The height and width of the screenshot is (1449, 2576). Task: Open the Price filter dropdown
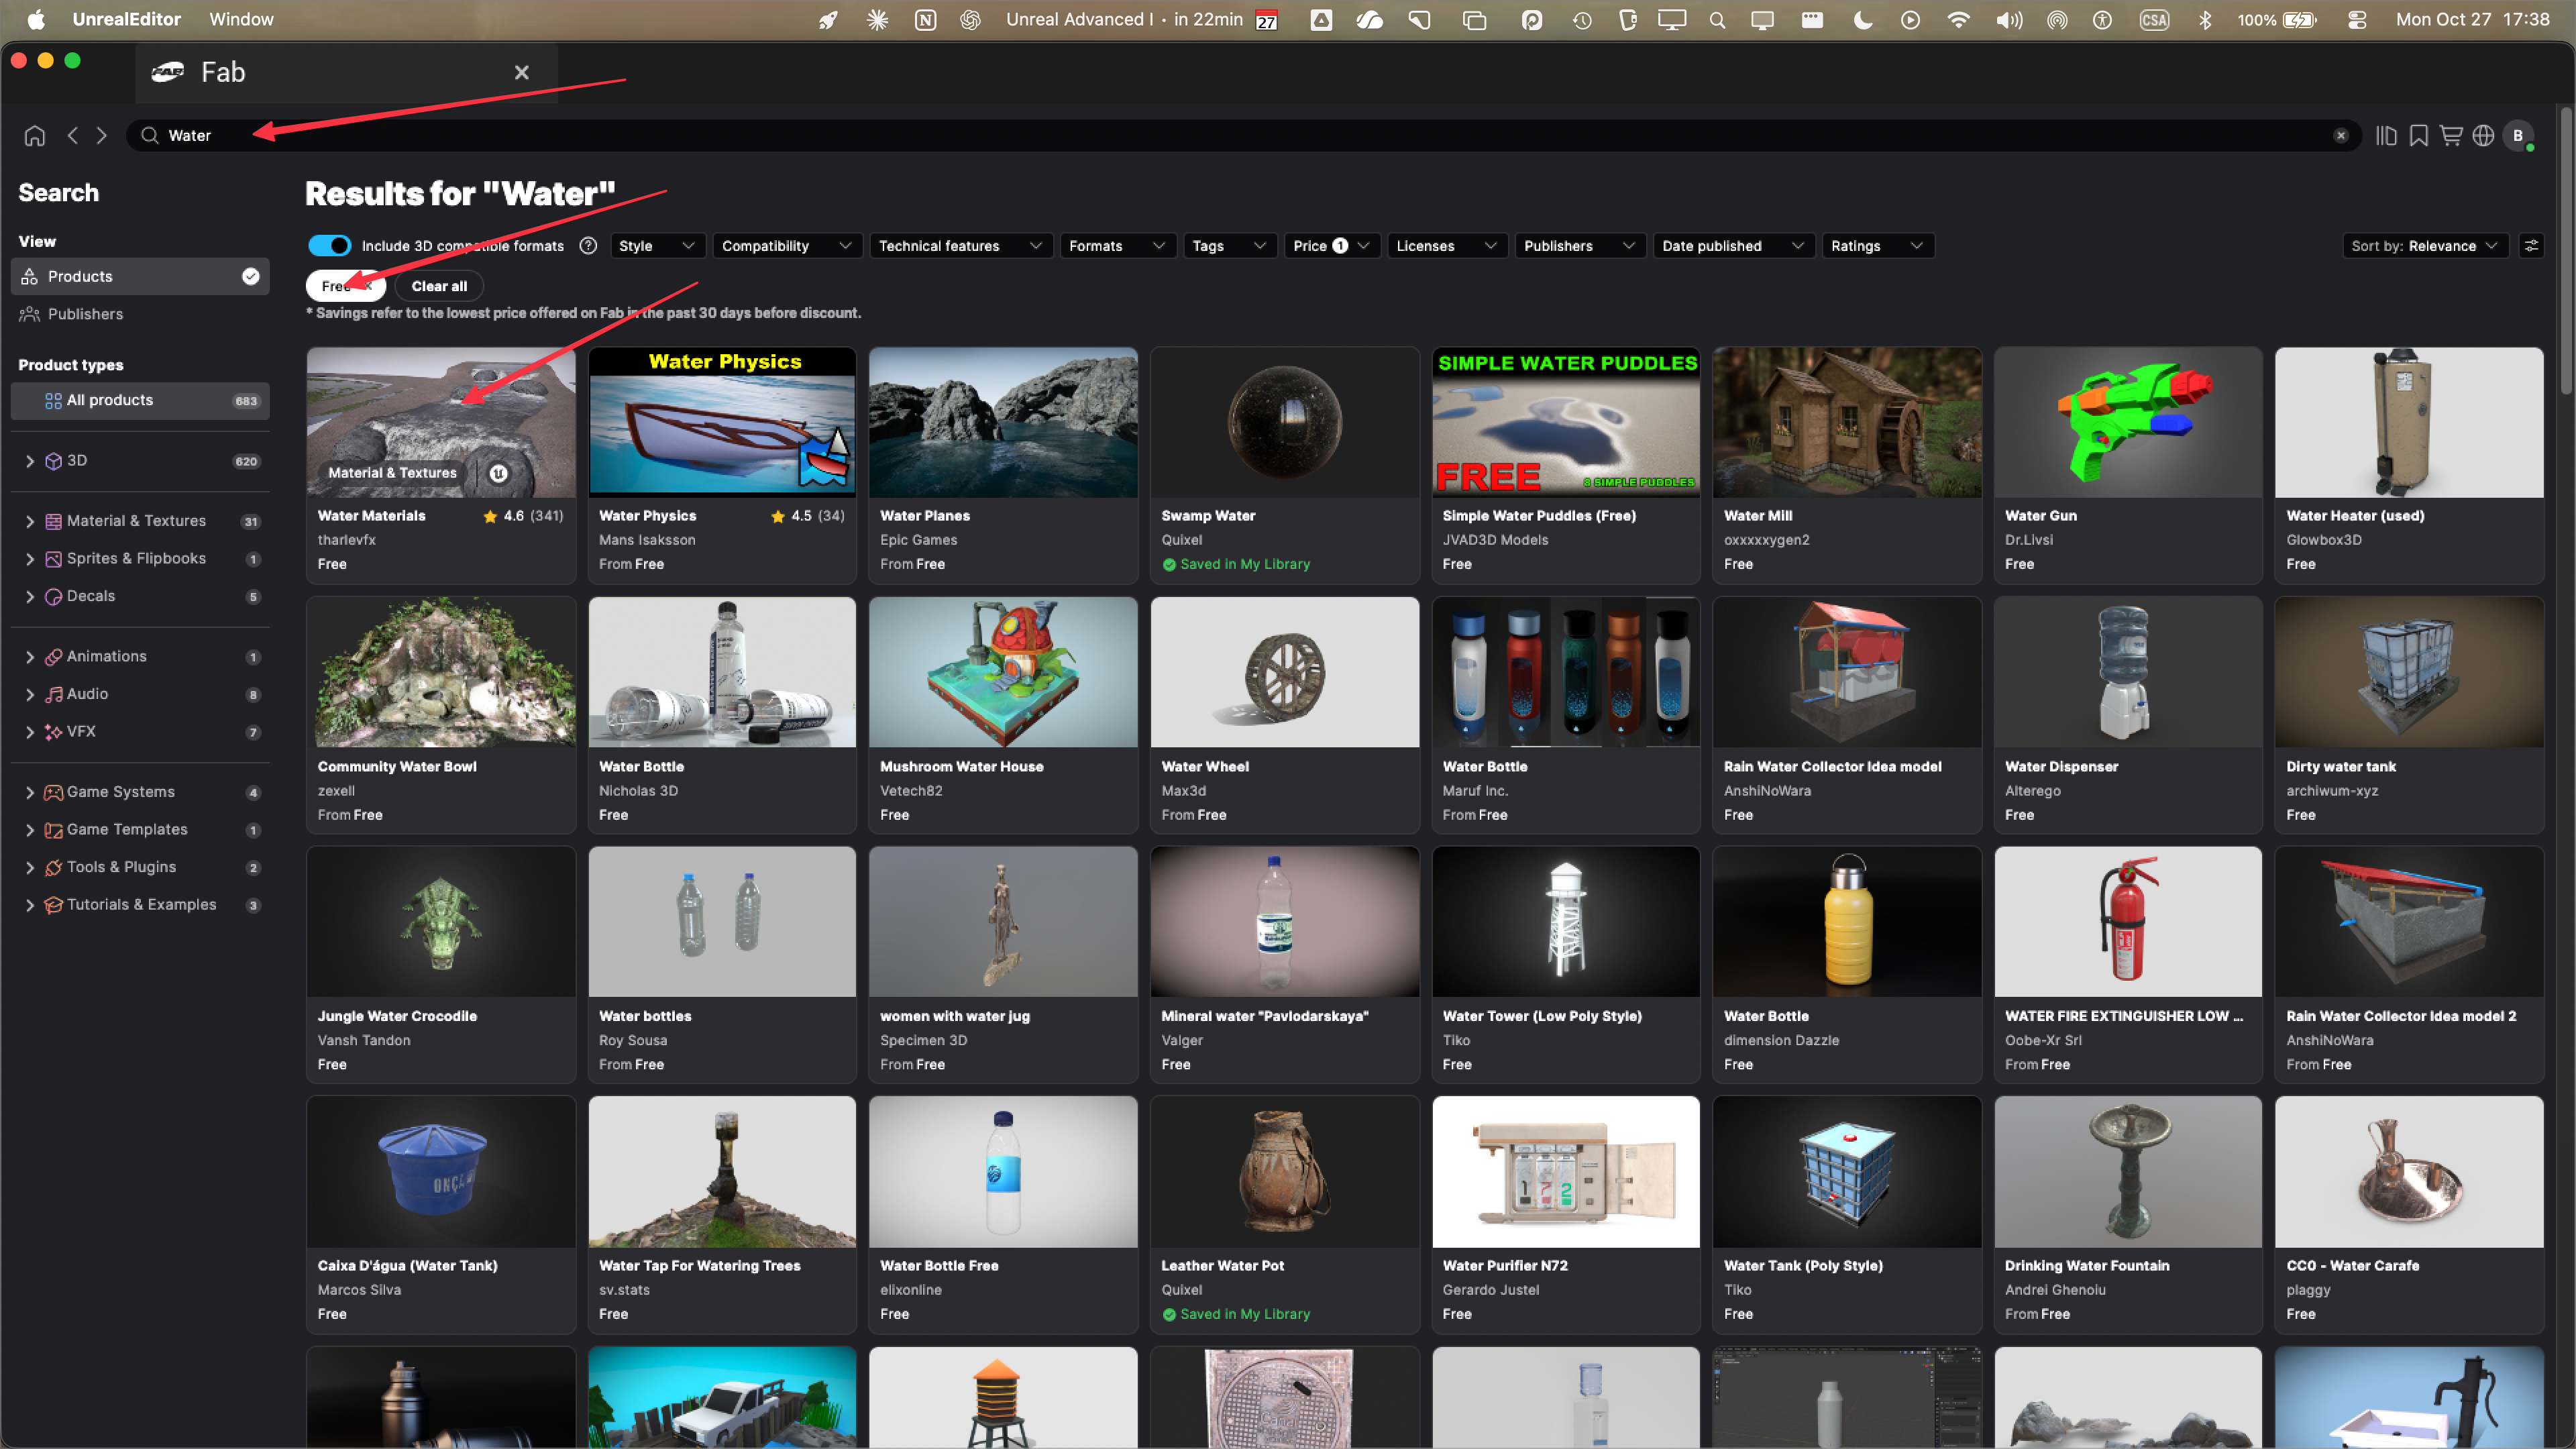coord(1331,245)
